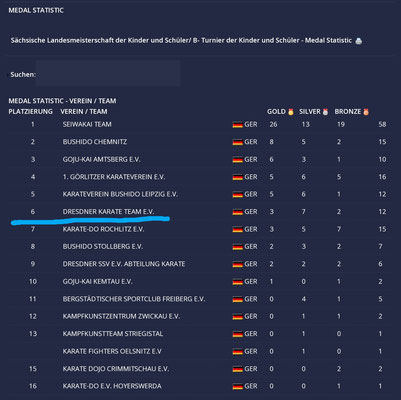The height and width of the screenshot is (400, 401).
Task: Click SEIWAKAI TEAM gold count 26
Action: 273,124
